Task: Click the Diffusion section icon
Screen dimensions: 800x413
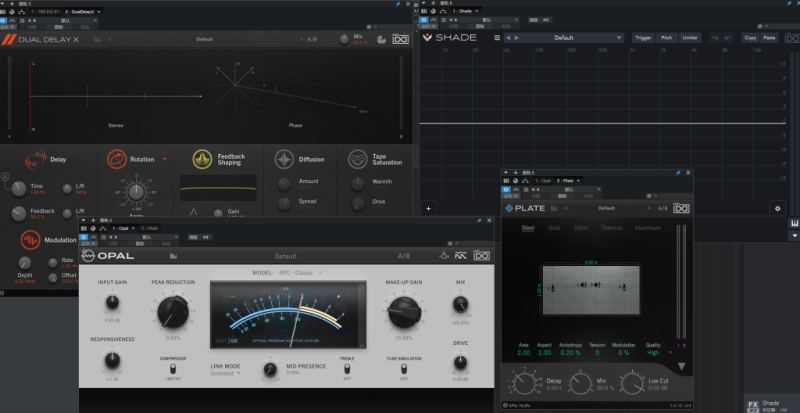Action: (285, 159)
